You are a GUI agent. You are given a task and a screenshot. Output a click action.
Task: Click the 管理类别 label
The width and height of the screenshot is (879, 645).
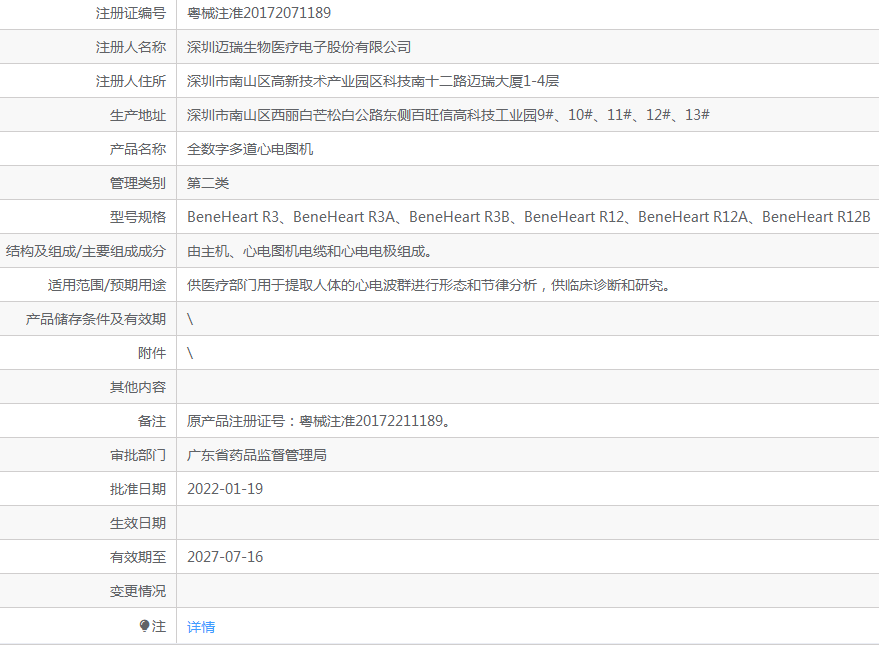(138, 183)
